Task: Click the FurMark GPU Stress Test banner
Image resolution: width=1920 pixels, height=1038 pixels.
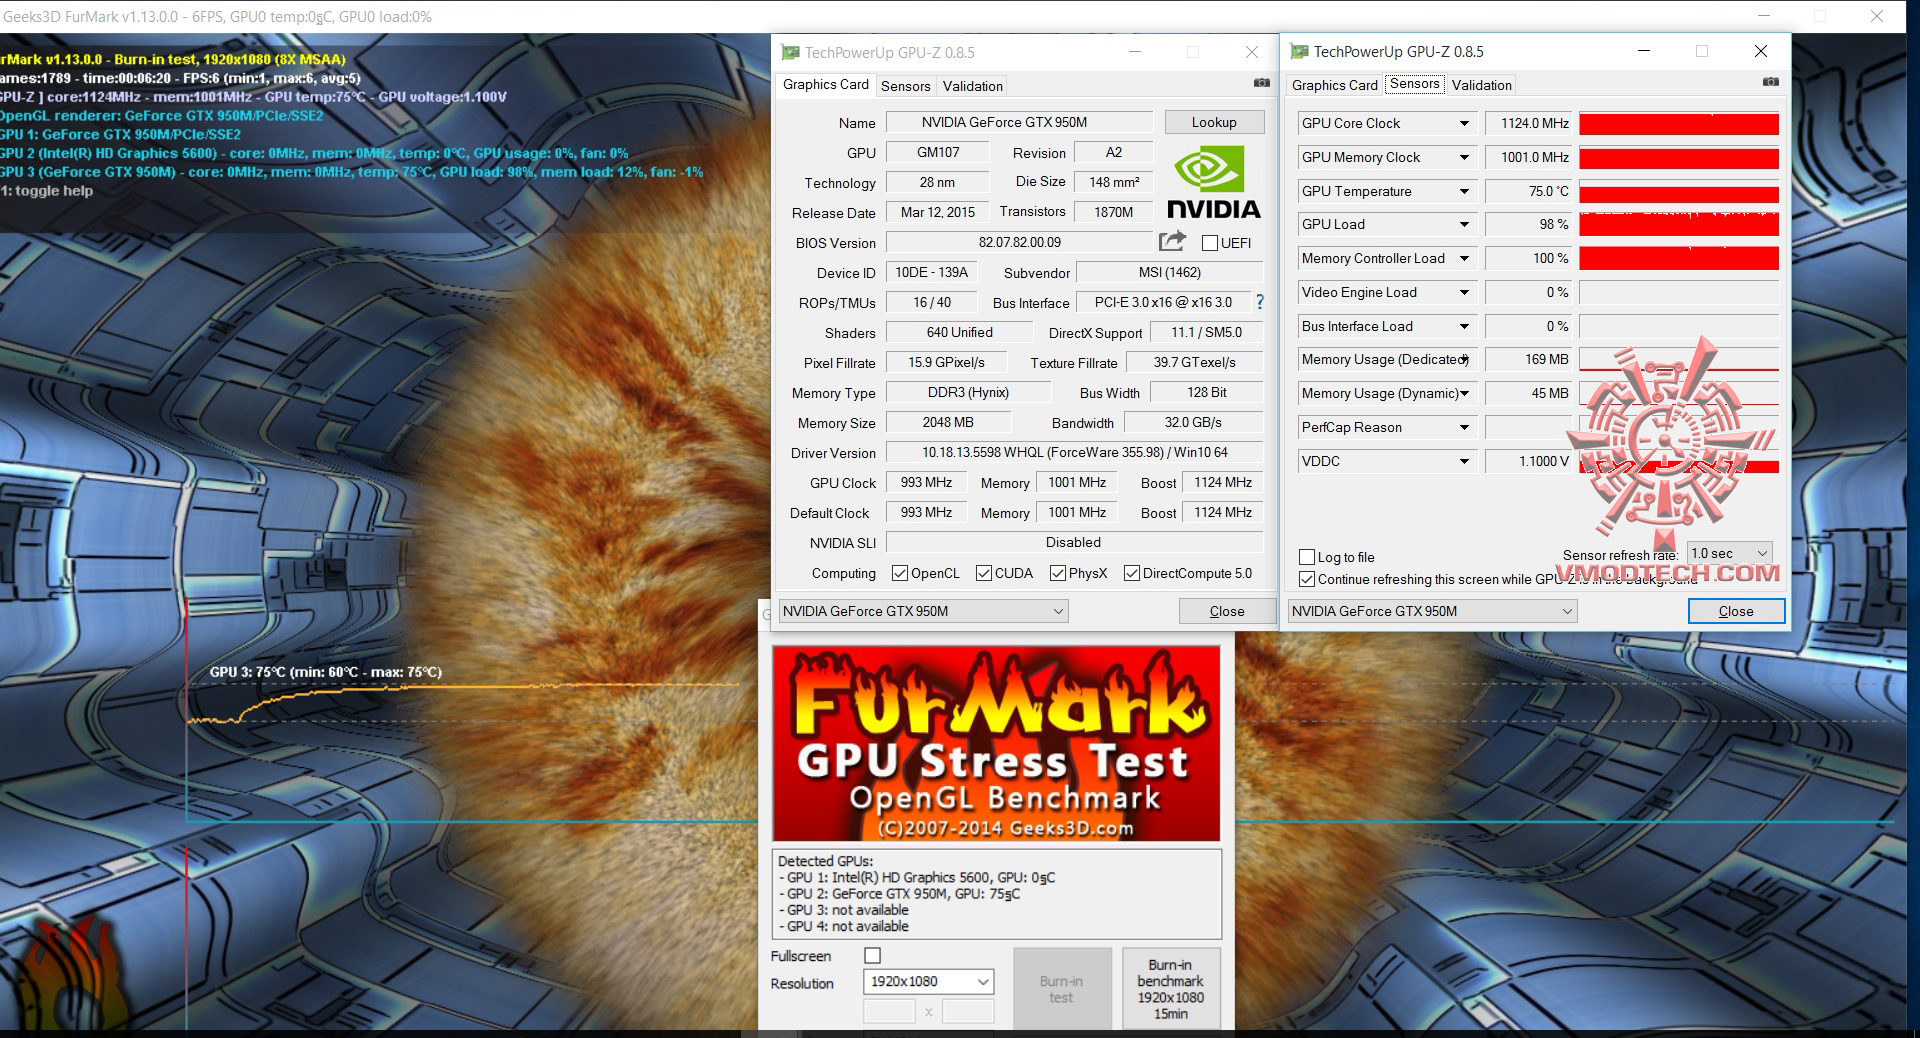Action: (x=996, y=743)
